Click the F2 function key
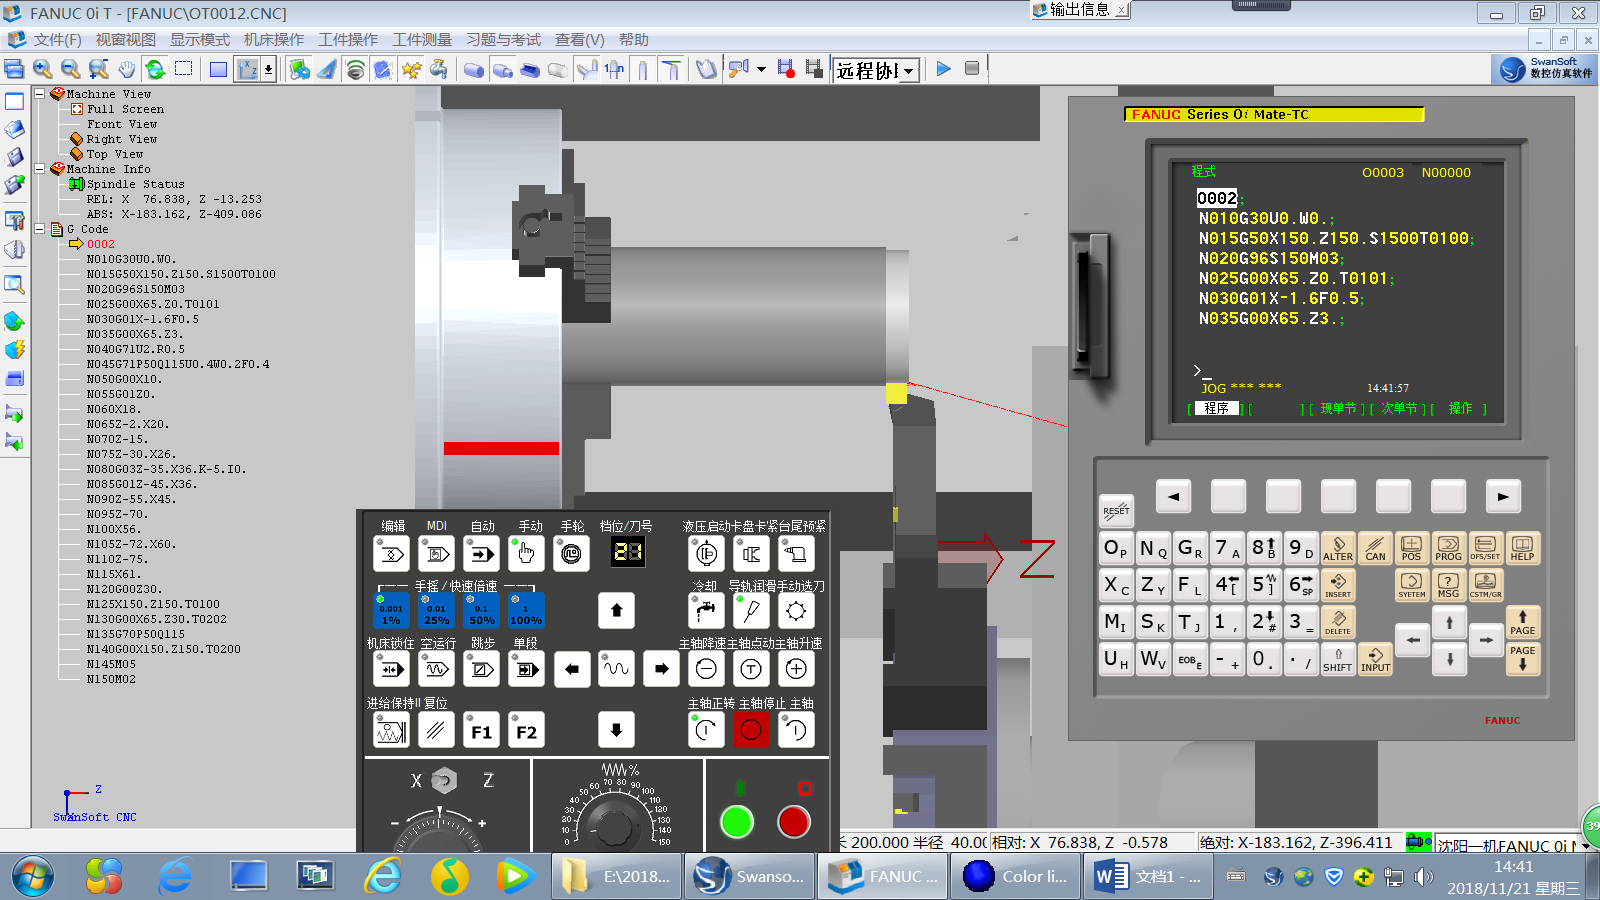The width and height of the screenshot is (1600, 900). tap(526, 730)
